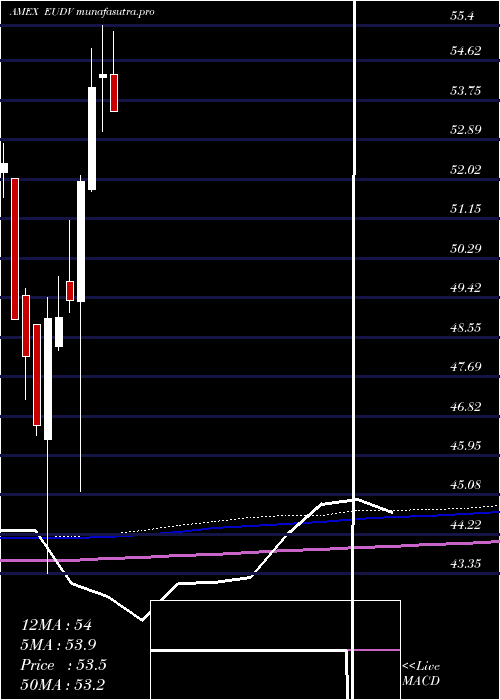This screenshot has width=500, height=700.
Task: Click the 45.08 price axis label
Action: (x=466, y=484)
